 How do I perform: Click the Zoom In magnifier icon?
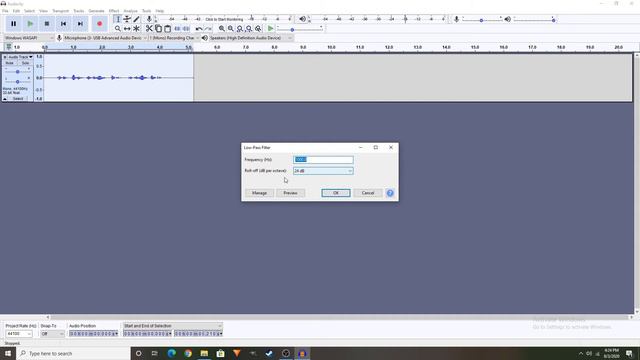click(222, 29)
